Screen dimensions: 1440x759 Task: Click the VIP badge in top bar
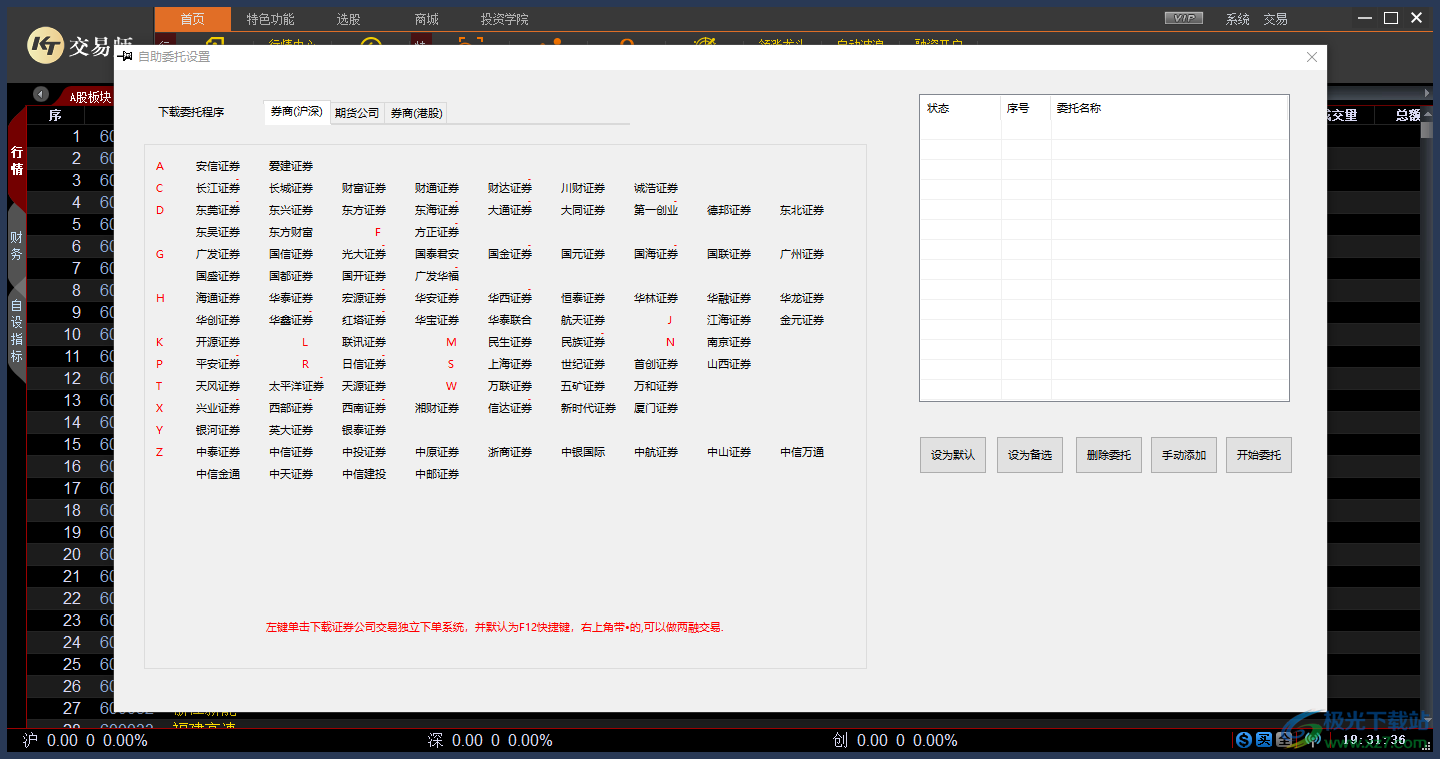1184,18
